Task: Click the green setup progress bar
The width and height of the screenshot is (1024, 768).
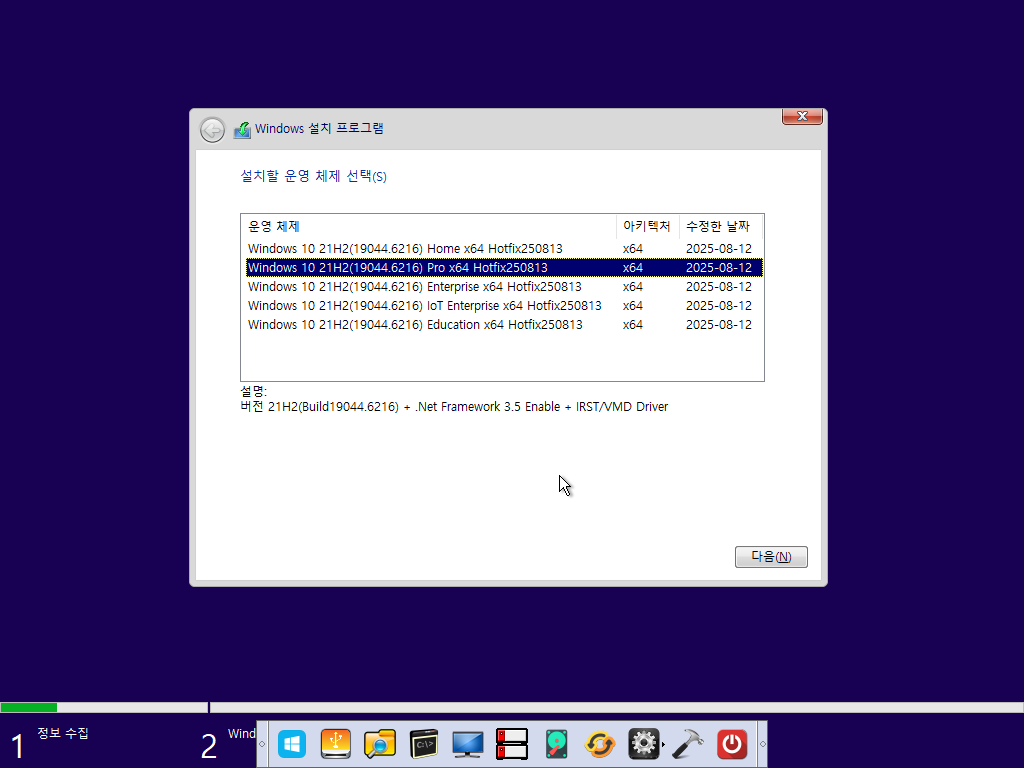Action: click(x=29, y=707)
